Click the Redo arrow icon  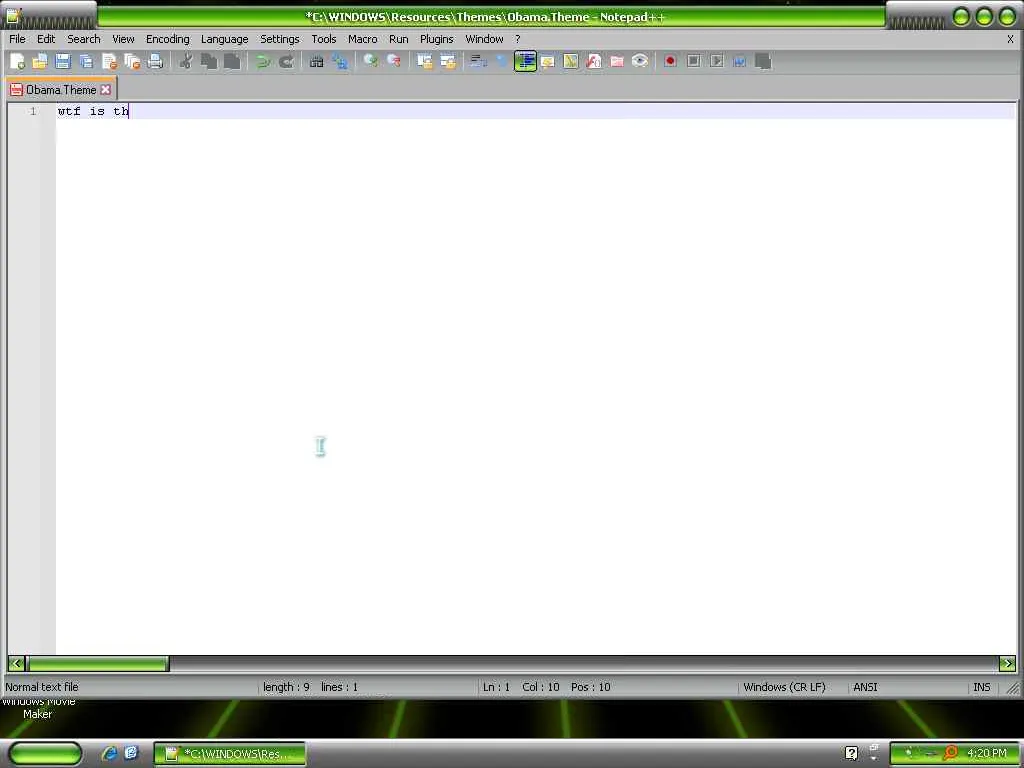[286, 61]
